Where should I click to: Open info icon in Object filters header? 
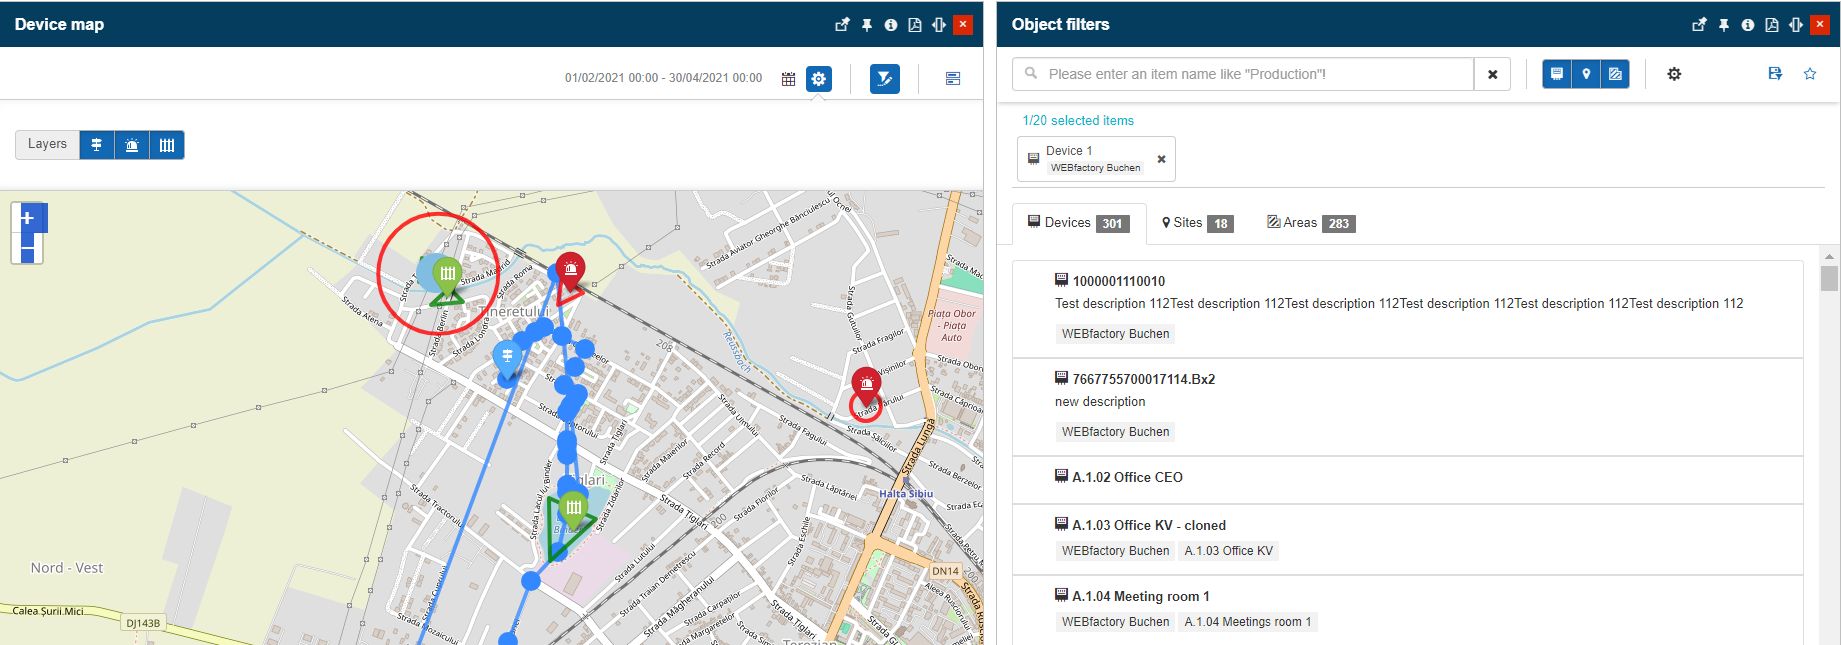[1747, 25]
